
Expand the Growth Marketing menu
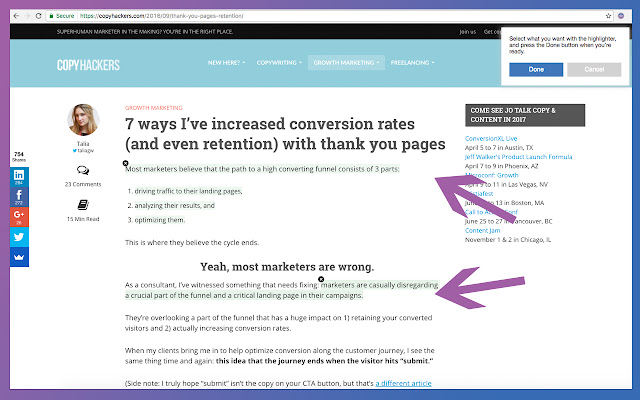click(346, 62)
